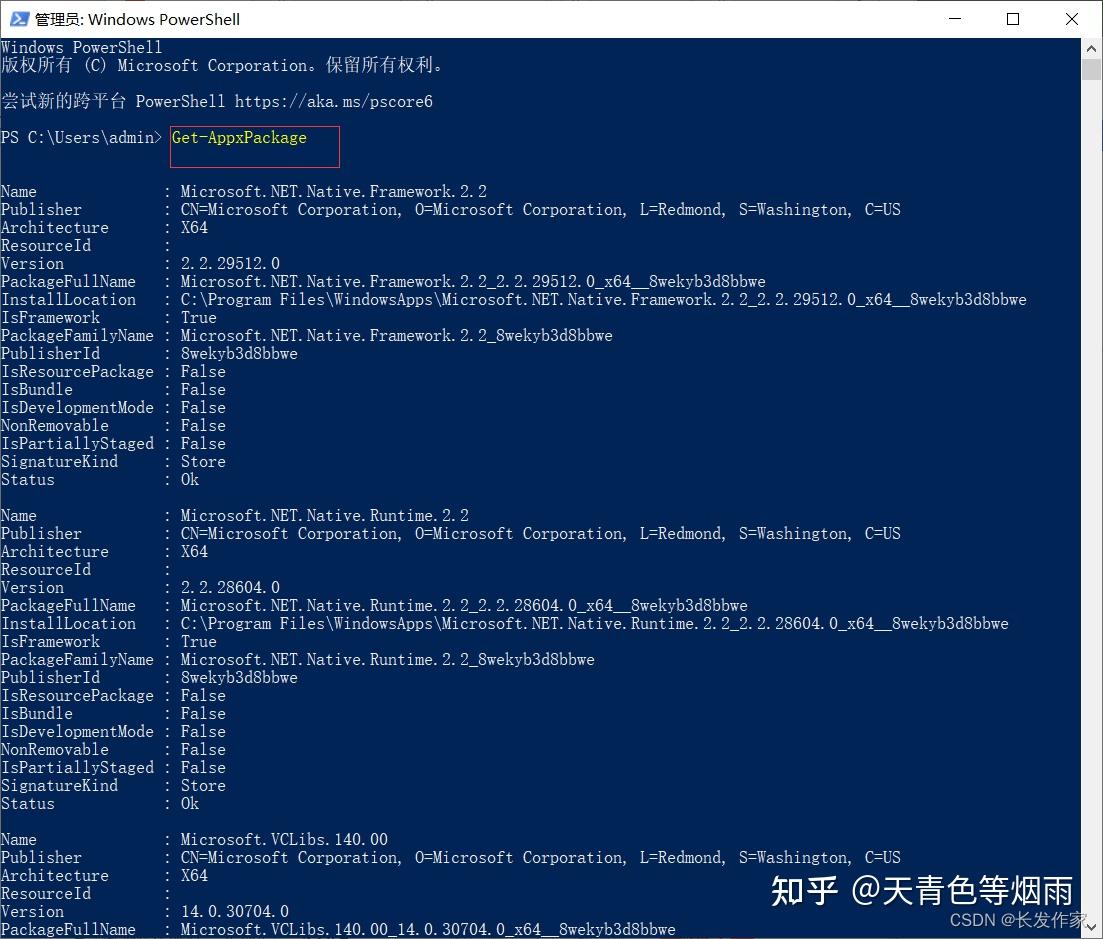
Task: Click the Runtime PackageFullName value
Action: point(464,606)
